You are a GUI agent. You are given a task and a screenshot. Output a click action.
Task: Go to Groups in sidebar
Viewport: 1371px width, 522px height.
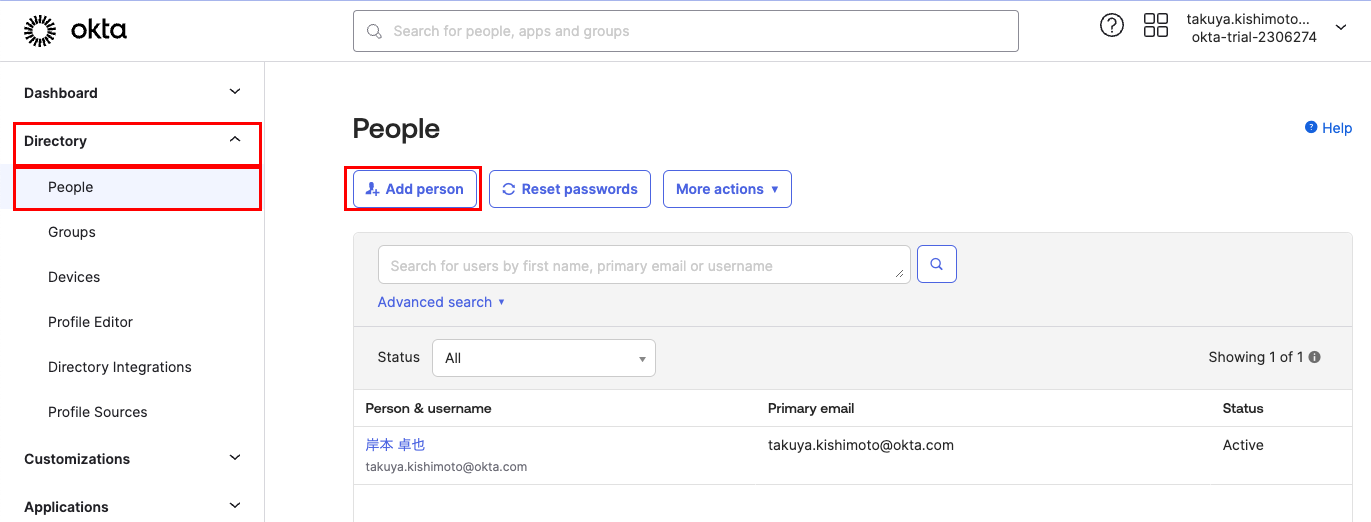72,232
